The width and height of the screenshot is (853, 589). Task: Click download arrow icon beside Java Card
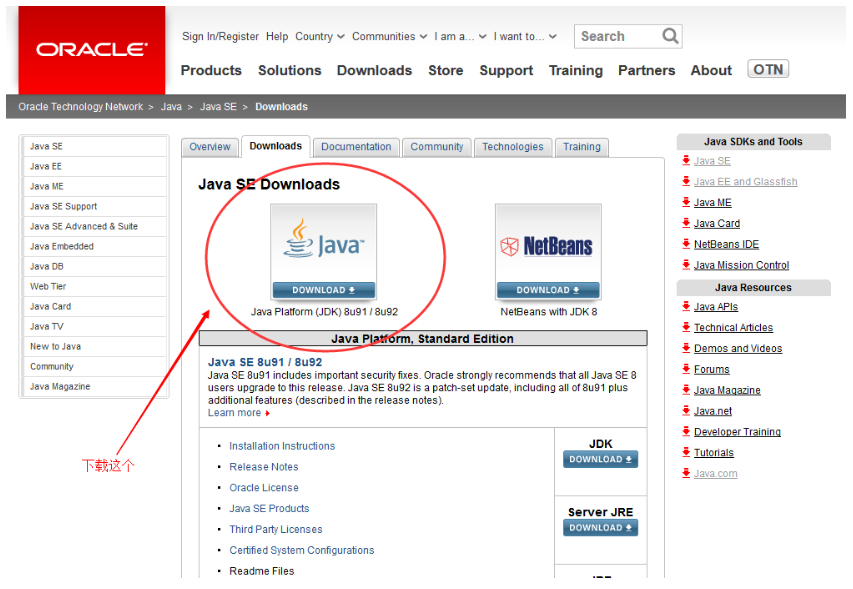(686, 223)
